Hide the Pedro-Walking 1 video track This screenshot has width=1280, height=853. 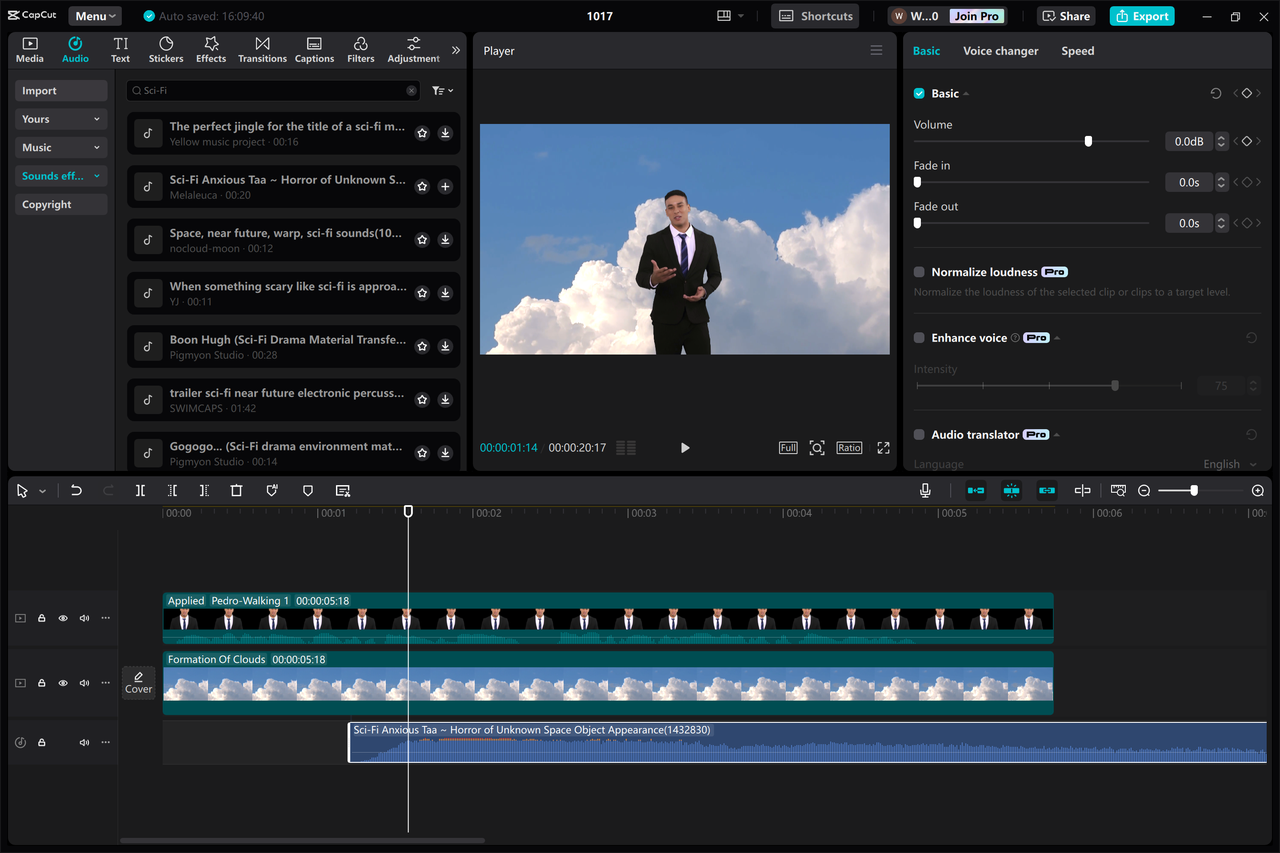click(x=63, y=617)
